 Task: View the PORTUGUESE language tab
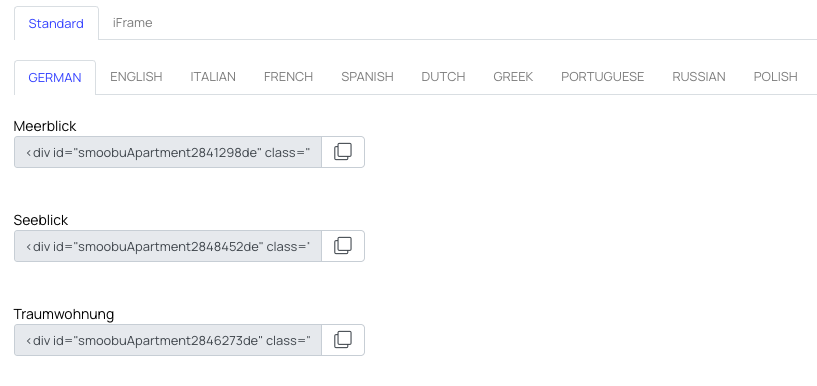pyautogui.click(x=602, y=77)
